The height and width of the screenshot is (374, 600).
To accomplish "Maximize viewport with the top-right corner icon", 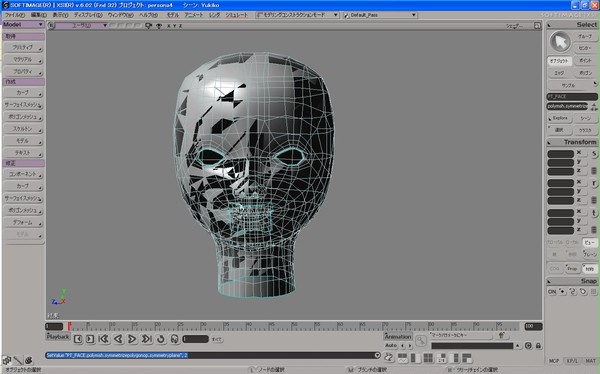I will click(537, 26).
